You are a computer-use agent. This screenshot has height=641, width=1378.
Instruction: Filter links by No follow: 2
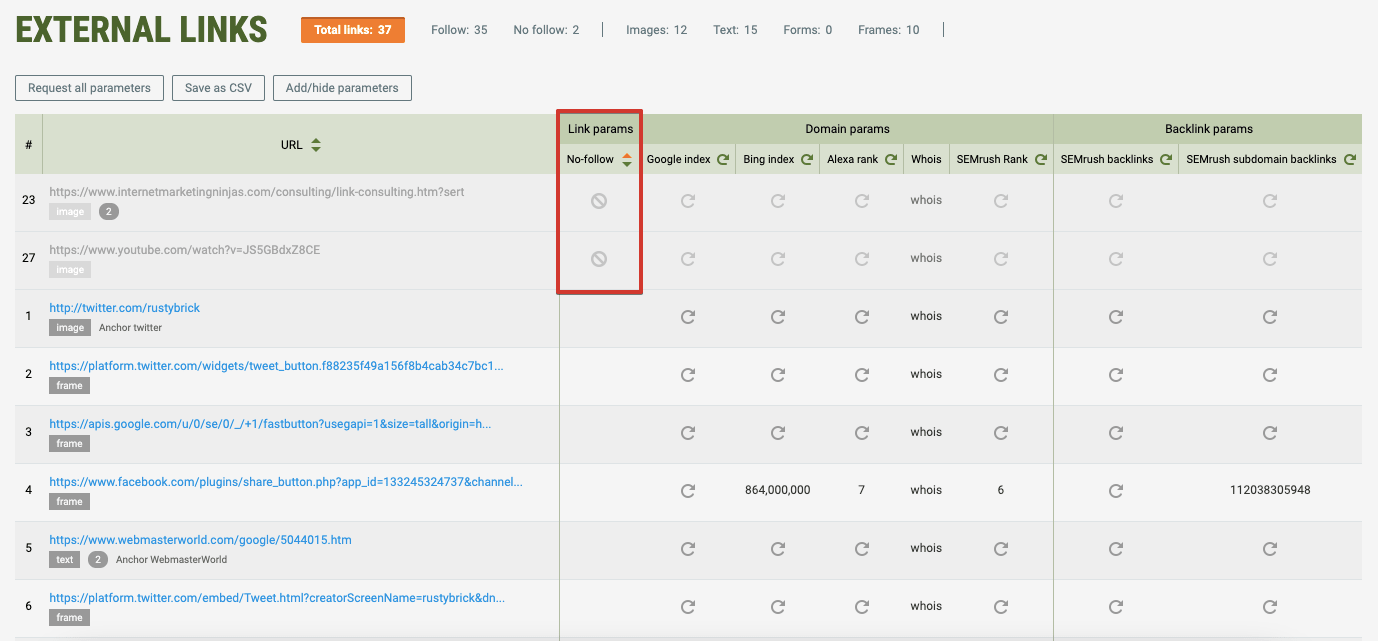546,30
